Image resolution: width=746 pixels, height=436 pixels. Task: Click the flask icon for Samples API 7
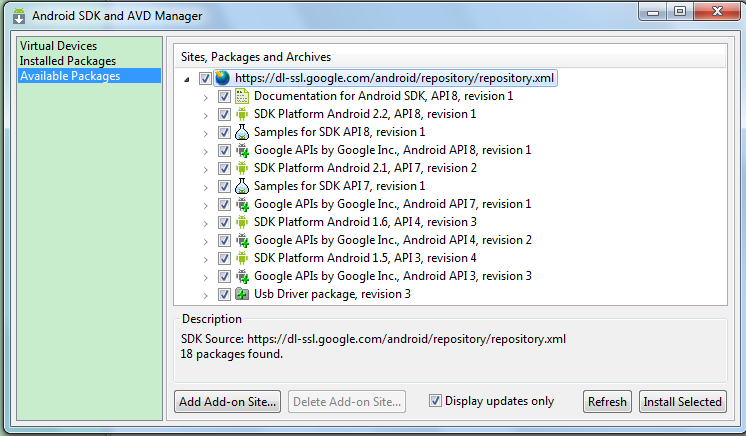[x=242, y=186]
